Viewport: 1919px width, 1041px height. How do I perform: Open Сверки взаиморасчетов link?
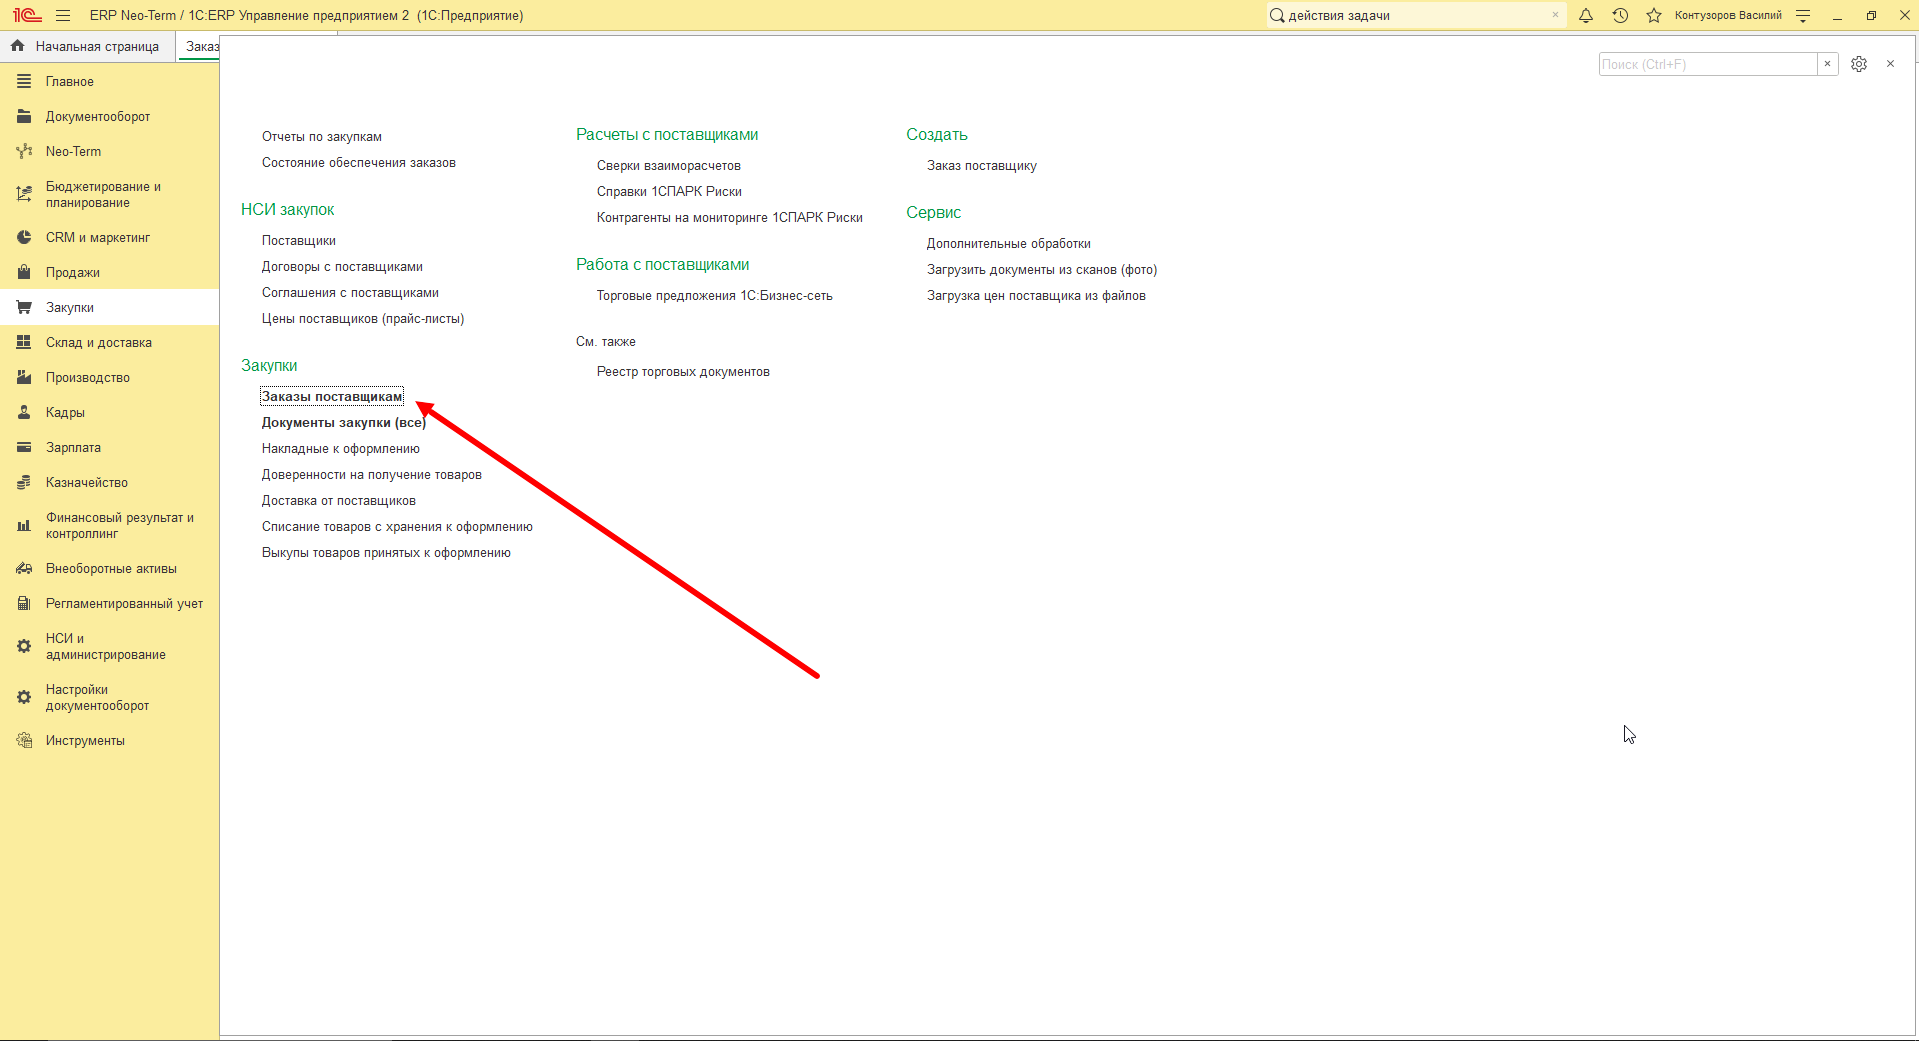669,166
